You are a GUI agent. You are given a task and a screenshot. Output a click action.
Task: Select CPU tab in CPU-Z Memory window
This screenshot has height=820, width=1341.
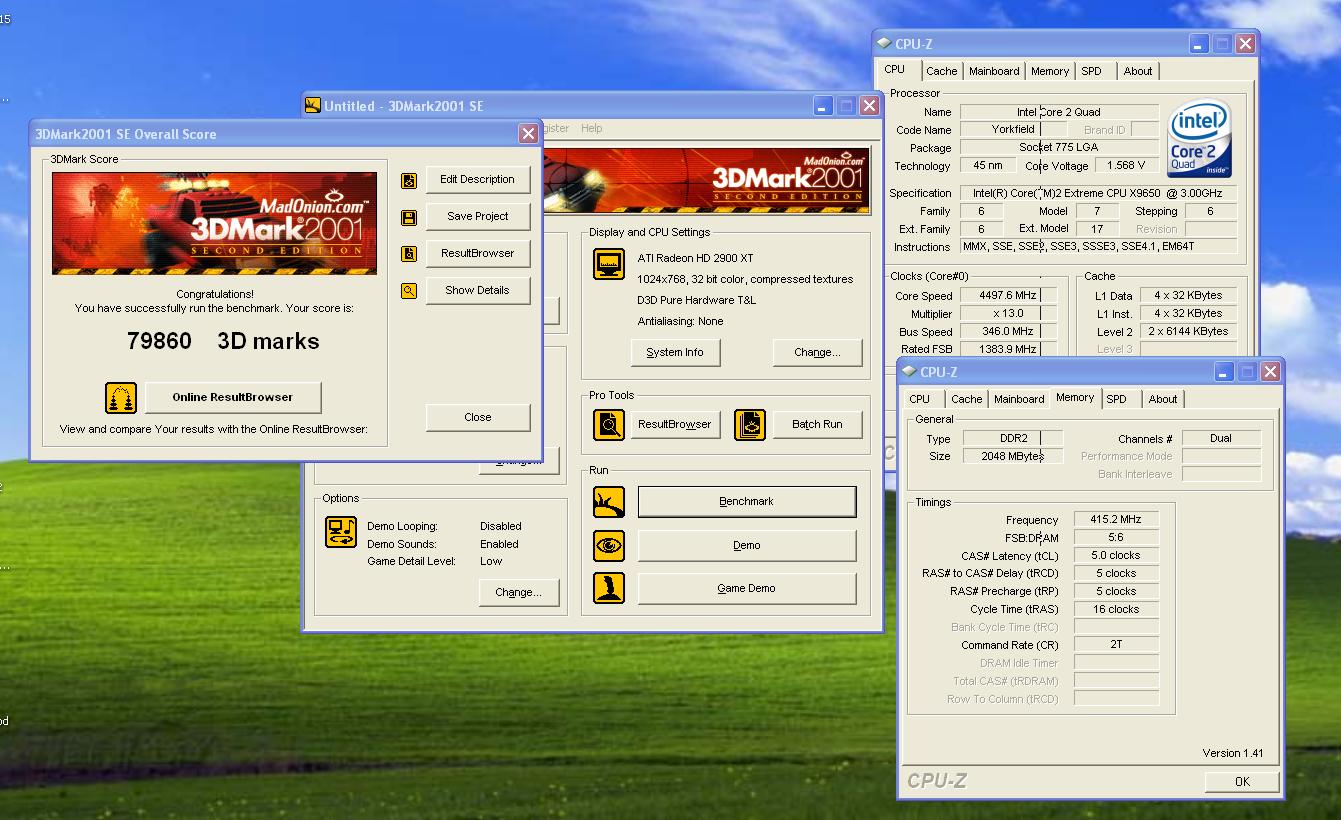pos(920,399)
